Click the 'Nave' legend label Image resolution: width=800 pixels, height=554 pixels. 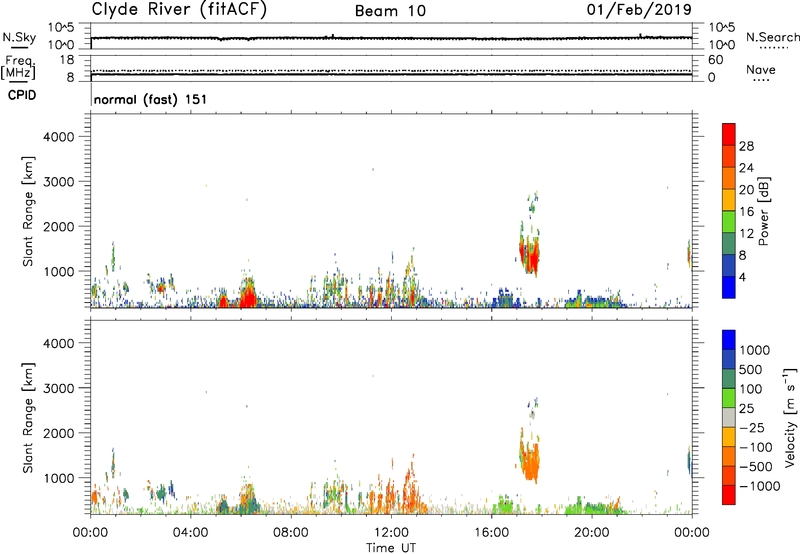[761, 69]
